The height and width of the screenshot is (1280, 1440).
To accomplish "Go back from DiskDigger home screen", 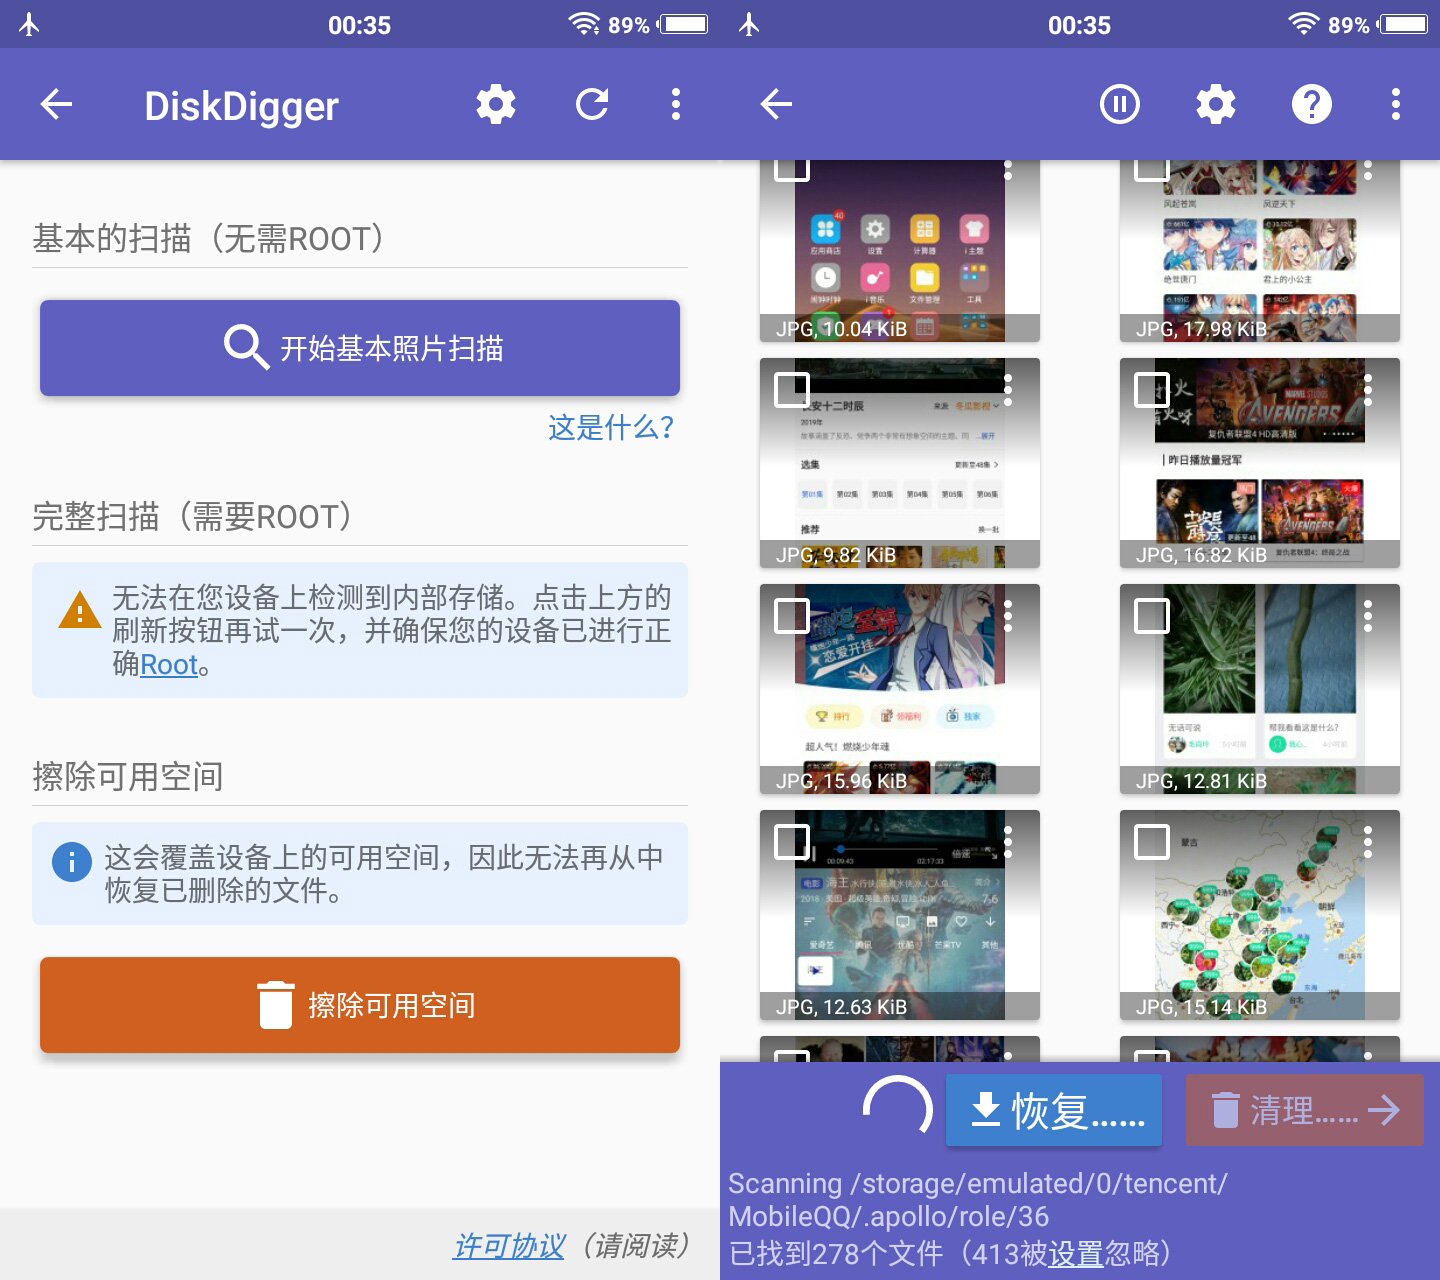I will click(x=56, y=104).
